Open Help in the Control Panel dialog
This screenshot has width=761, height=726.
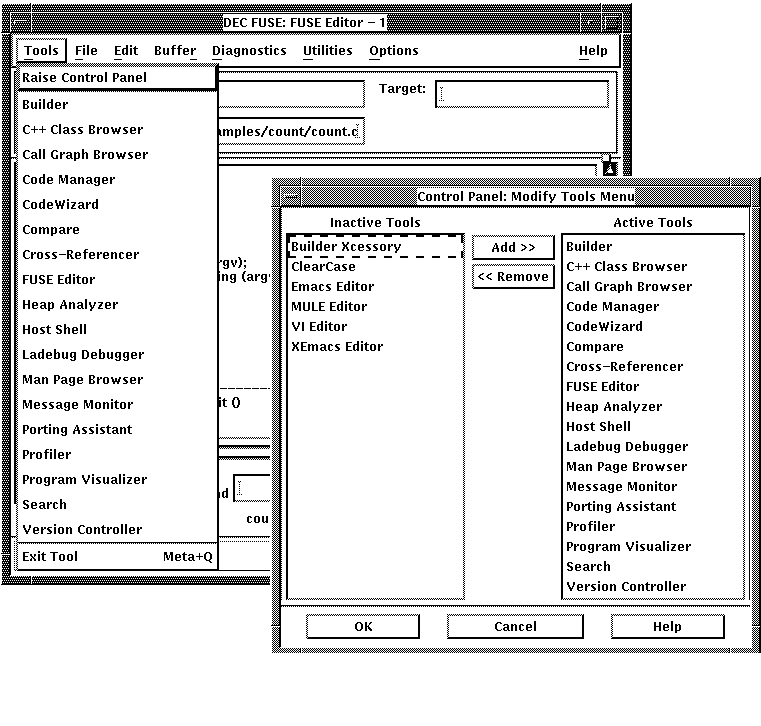click(667, 627)
